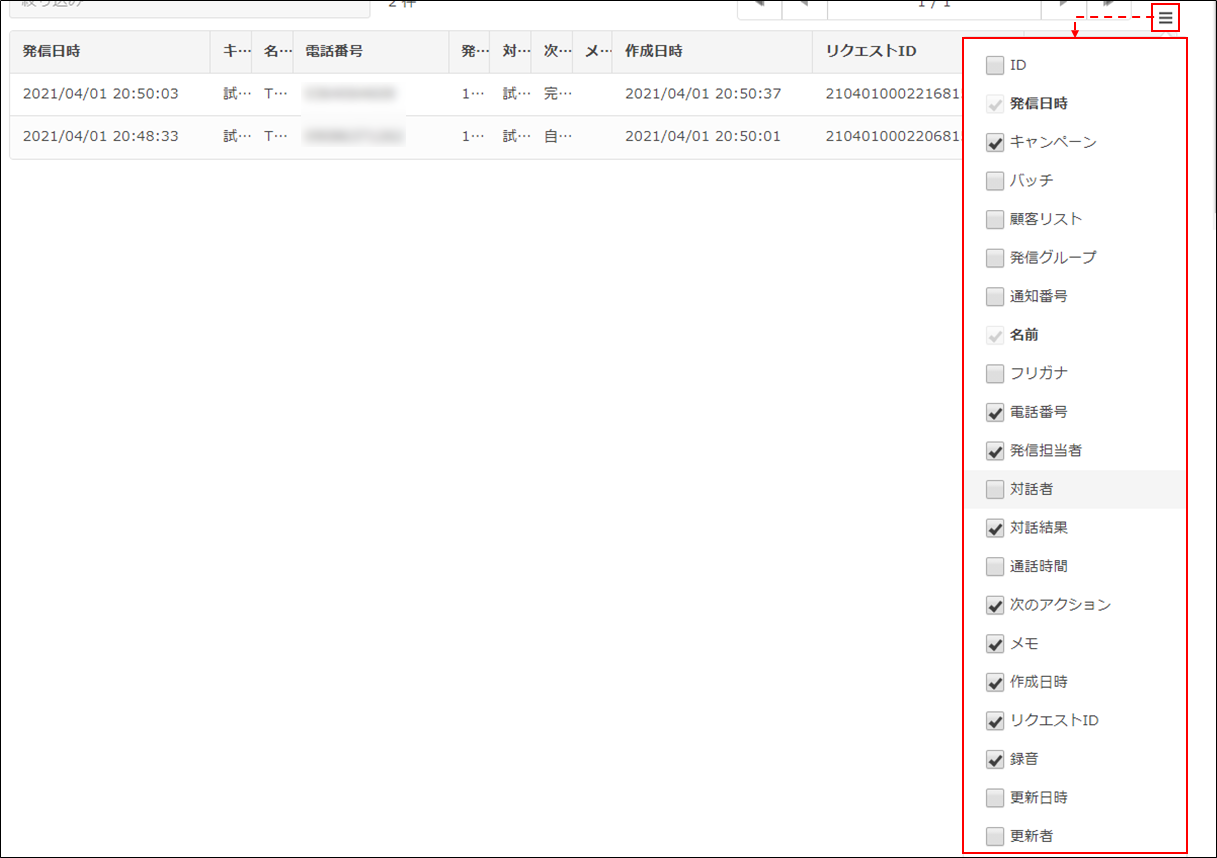The width and height of the screenshot is (1217, 858).
Task: Enable the フリガナ column checkbox
Action: [995, 374]
